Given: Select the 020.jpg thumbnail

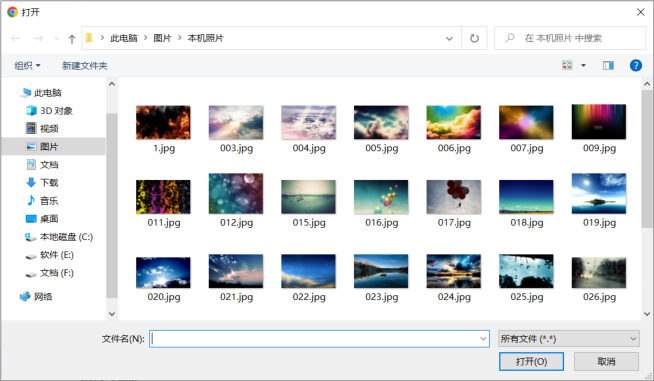Looking at the screenshot, I should 163,273.
